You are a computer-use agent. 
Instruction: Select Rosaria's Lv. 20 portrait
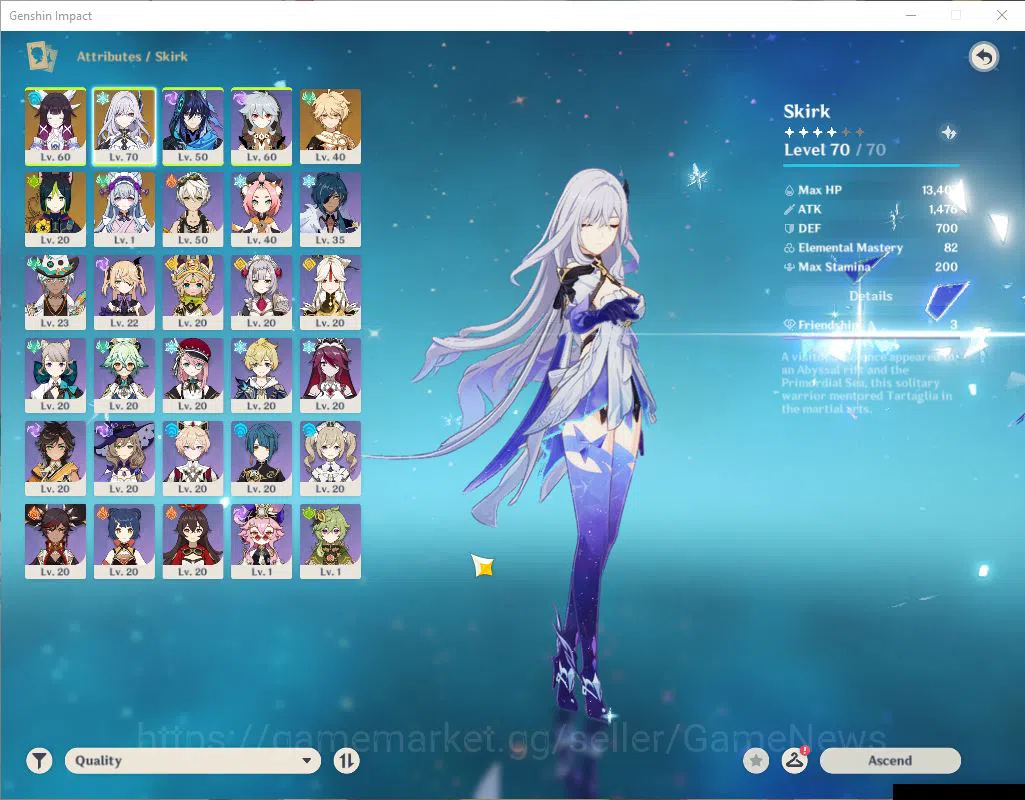click(330, 375)
